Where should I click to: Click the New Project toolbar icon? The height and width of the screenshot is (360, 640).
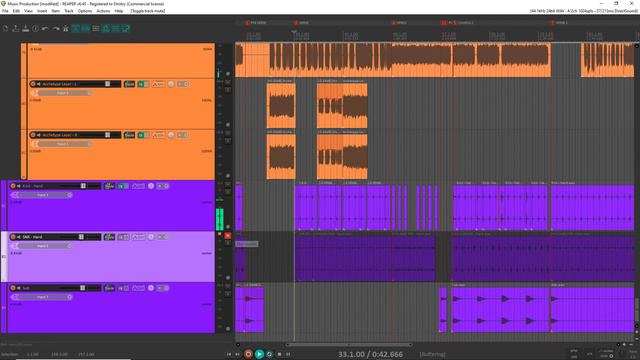(6, 29)
